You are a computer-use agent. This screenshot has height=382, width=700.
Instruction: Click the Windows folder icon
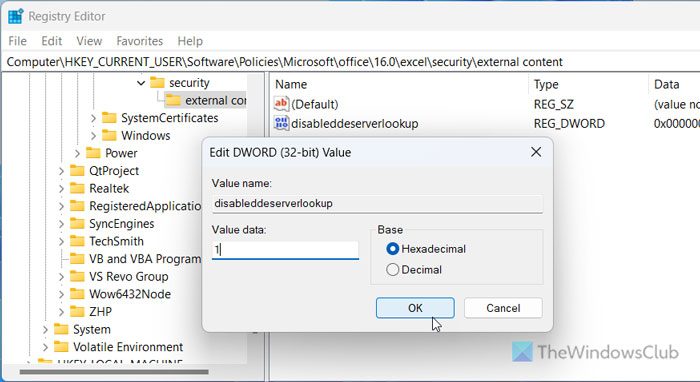(x=109, y=135)
